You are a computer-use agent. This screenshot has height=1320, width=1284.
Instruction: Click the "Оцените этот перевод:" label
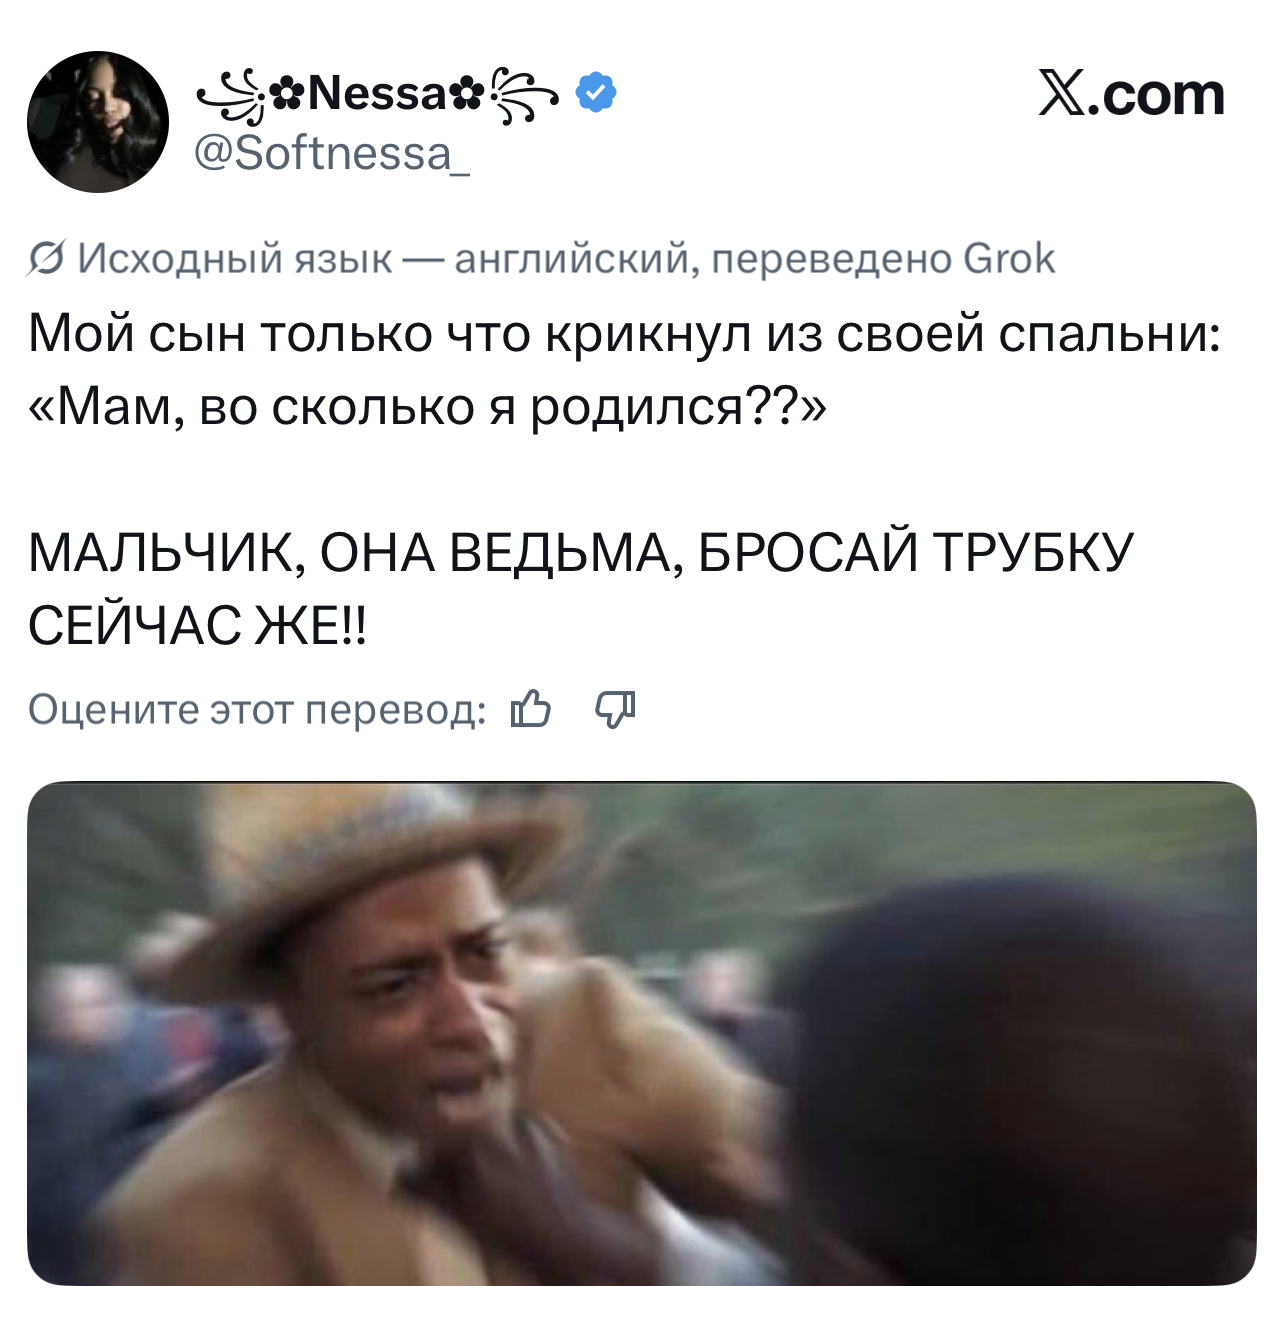[257, 710]
